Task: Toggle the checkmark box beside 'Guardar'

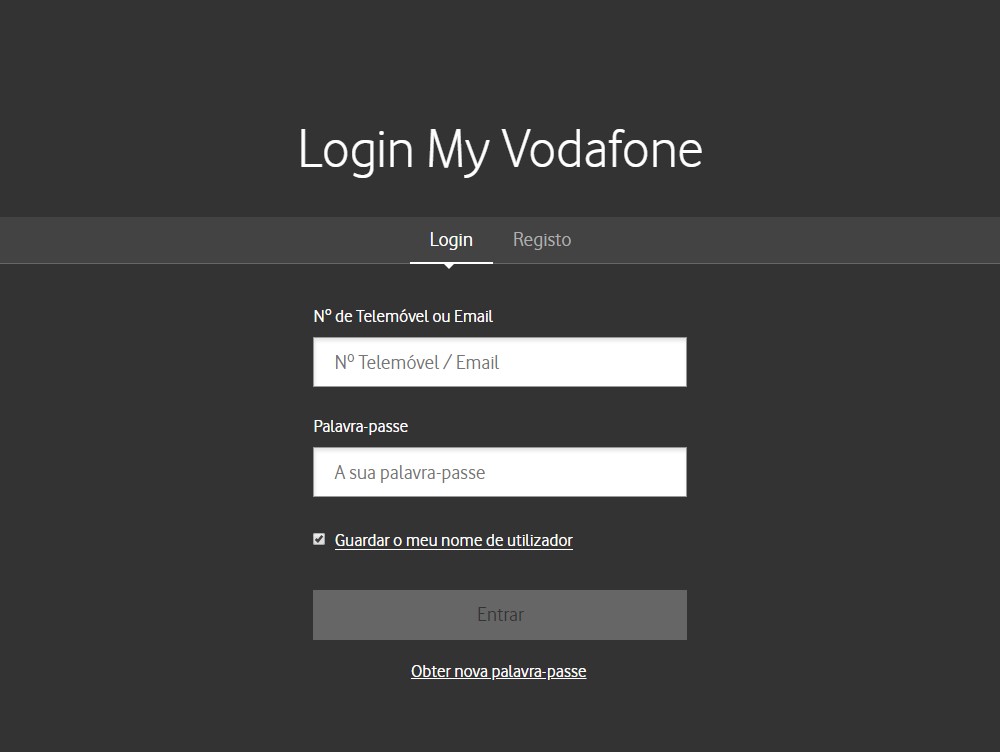Action: [x=319, y=539]
